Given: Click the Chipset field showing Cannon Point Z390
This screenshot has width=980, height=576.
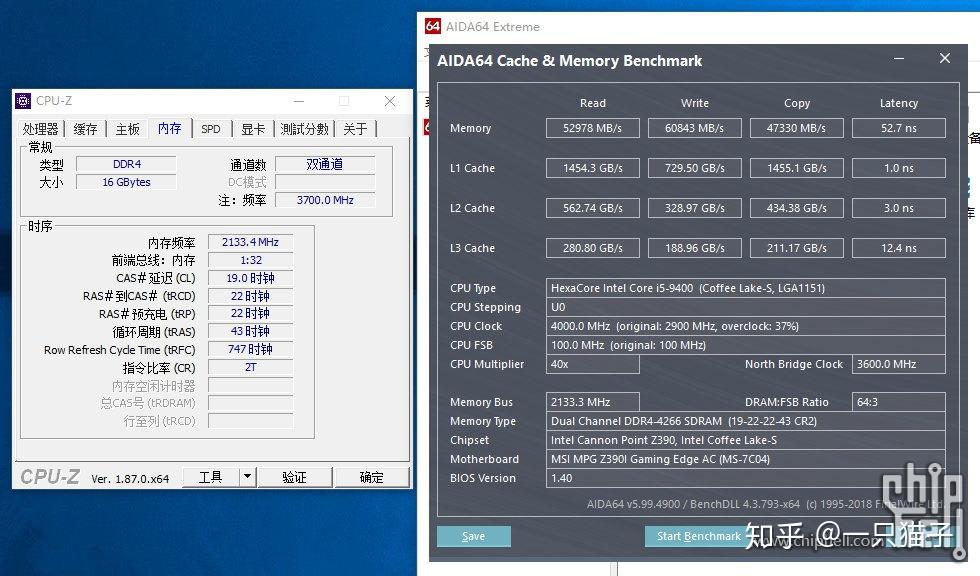Looking at the screenshot, I should (x=746, y=440).
